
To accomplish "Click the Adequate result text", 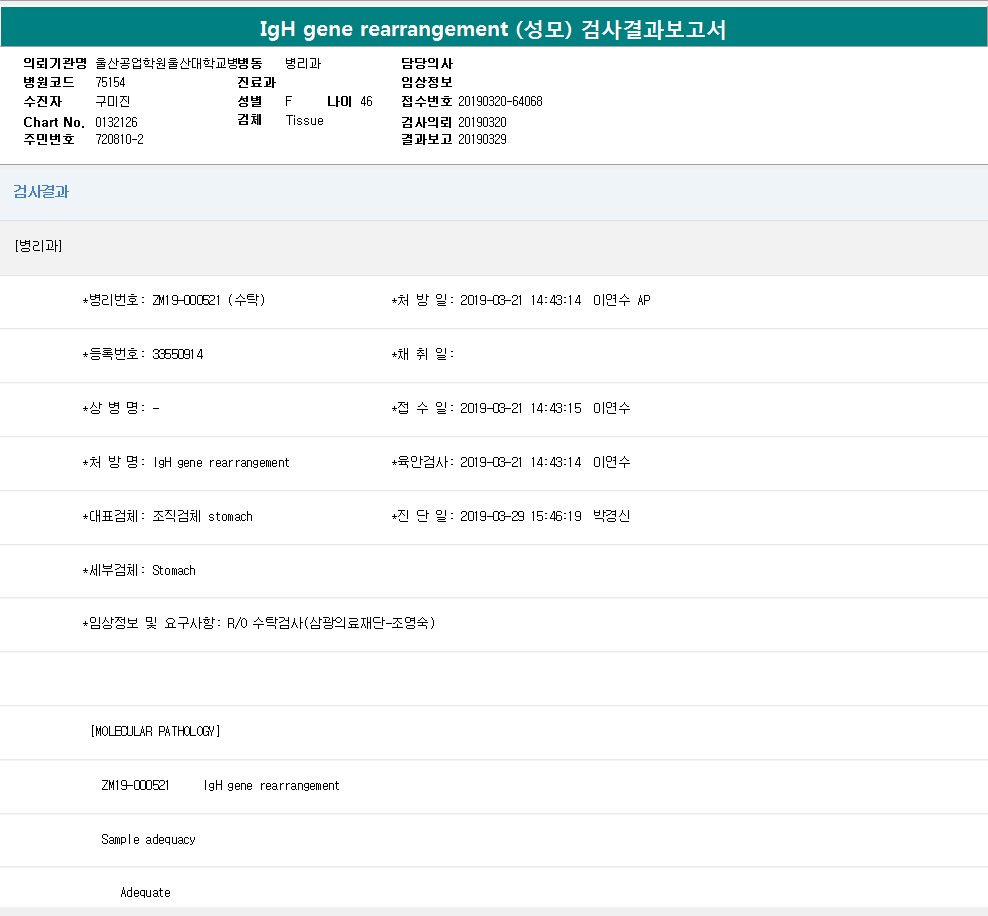I will pyautogui.click(x=145, y=892).
